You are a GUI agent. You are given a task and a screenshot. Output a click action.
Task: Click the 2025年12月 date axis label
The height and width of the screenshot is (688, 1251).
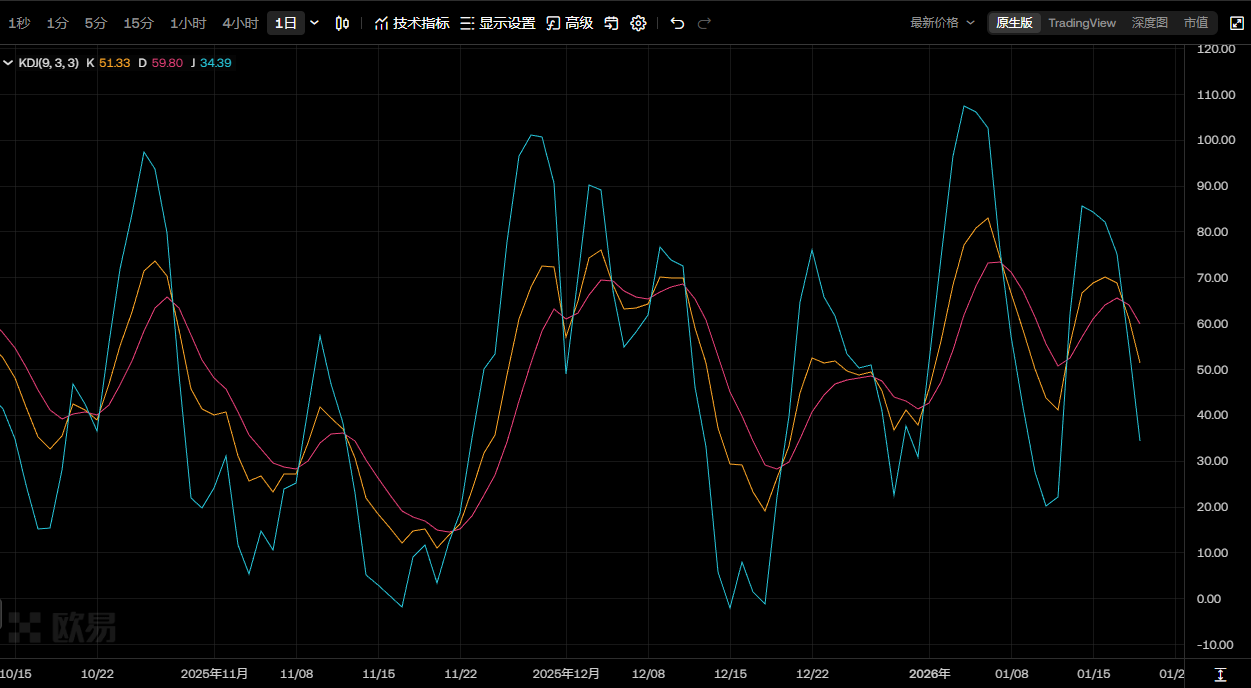566,675
